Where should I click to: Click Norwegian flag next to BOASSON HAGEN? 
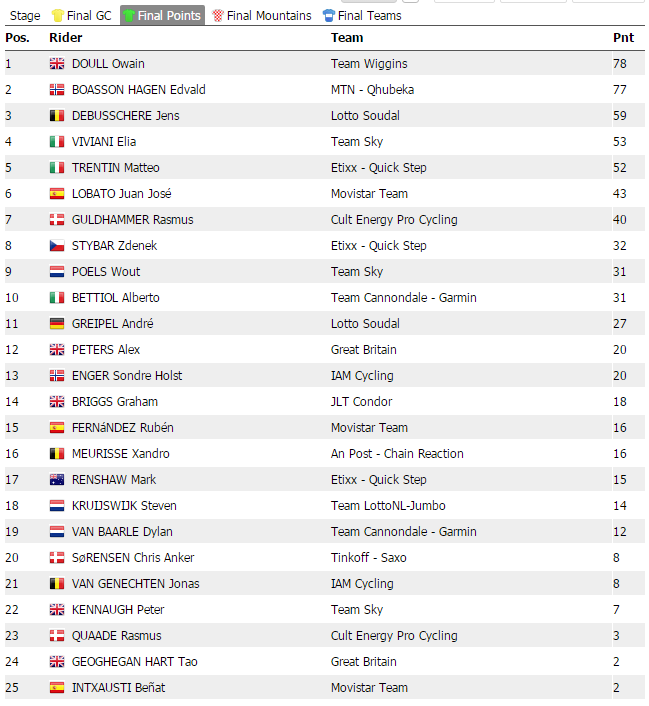click(x=57, y=90)
